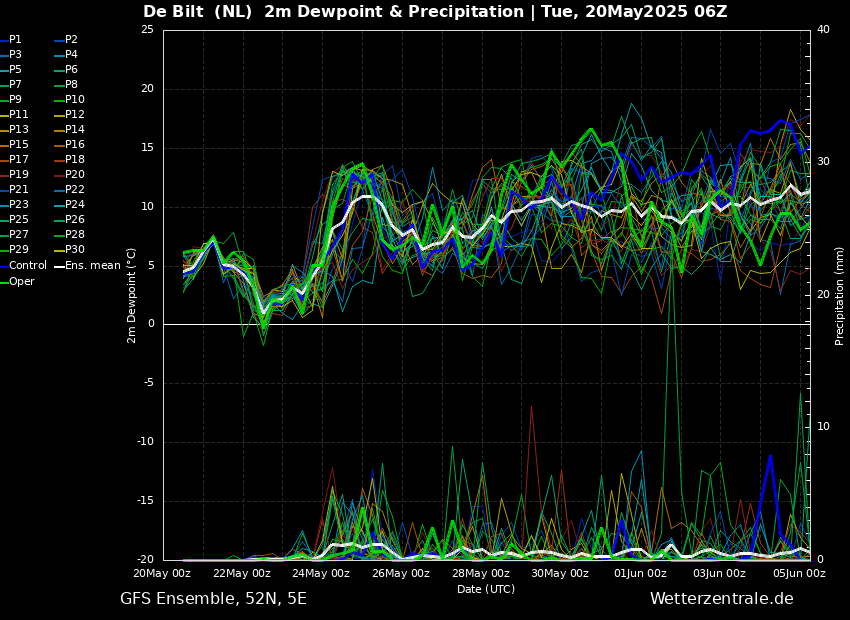Pick the P6 legend entry
Image resolution: width=850 pixels, height=620 pixels.
tap(67, 69)
